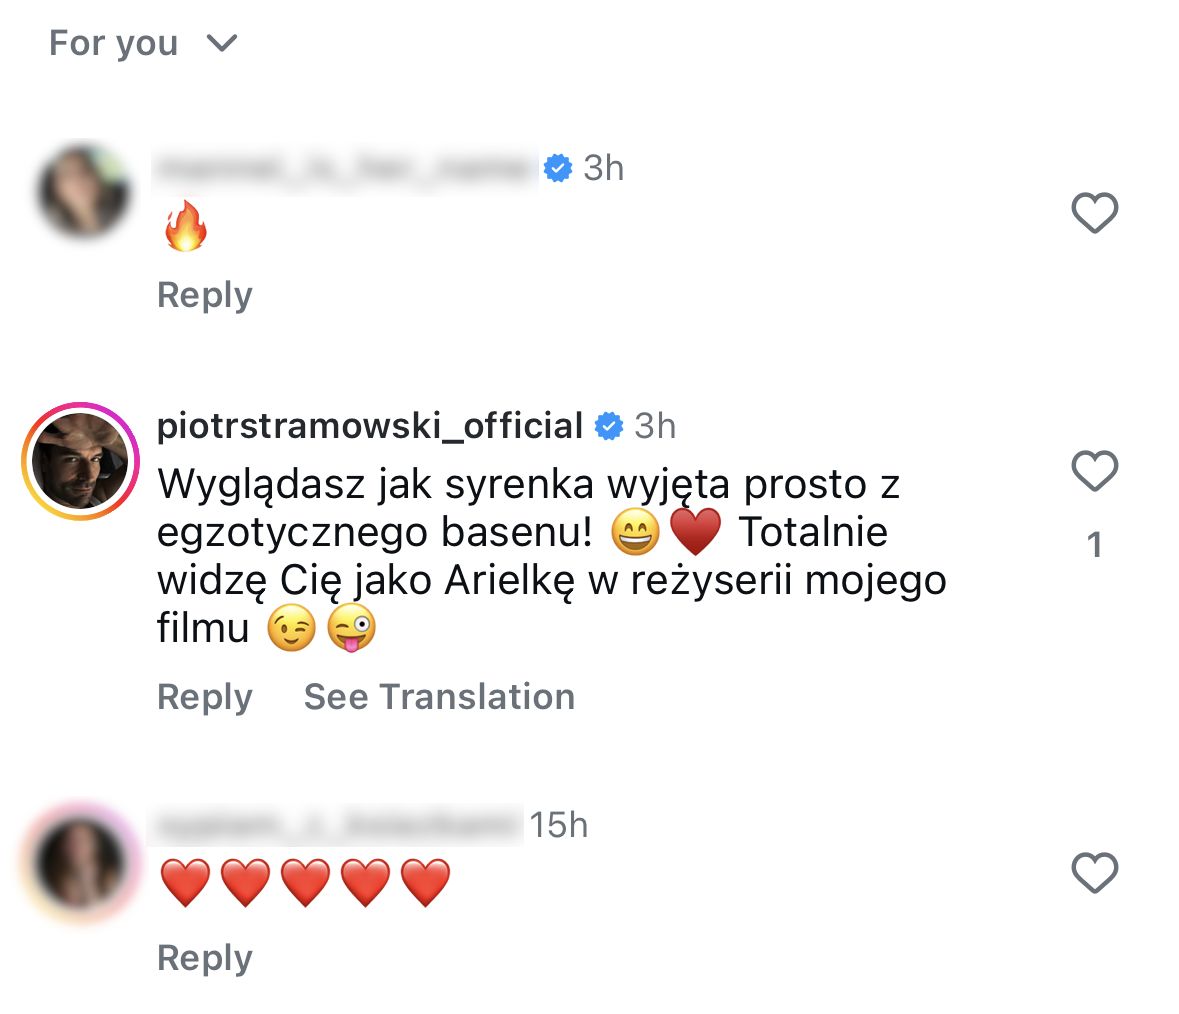Viewport: 1179px width, 1014px height.
Task: Tap the heart icon on the bottom comment
Action: [1093, 872]
